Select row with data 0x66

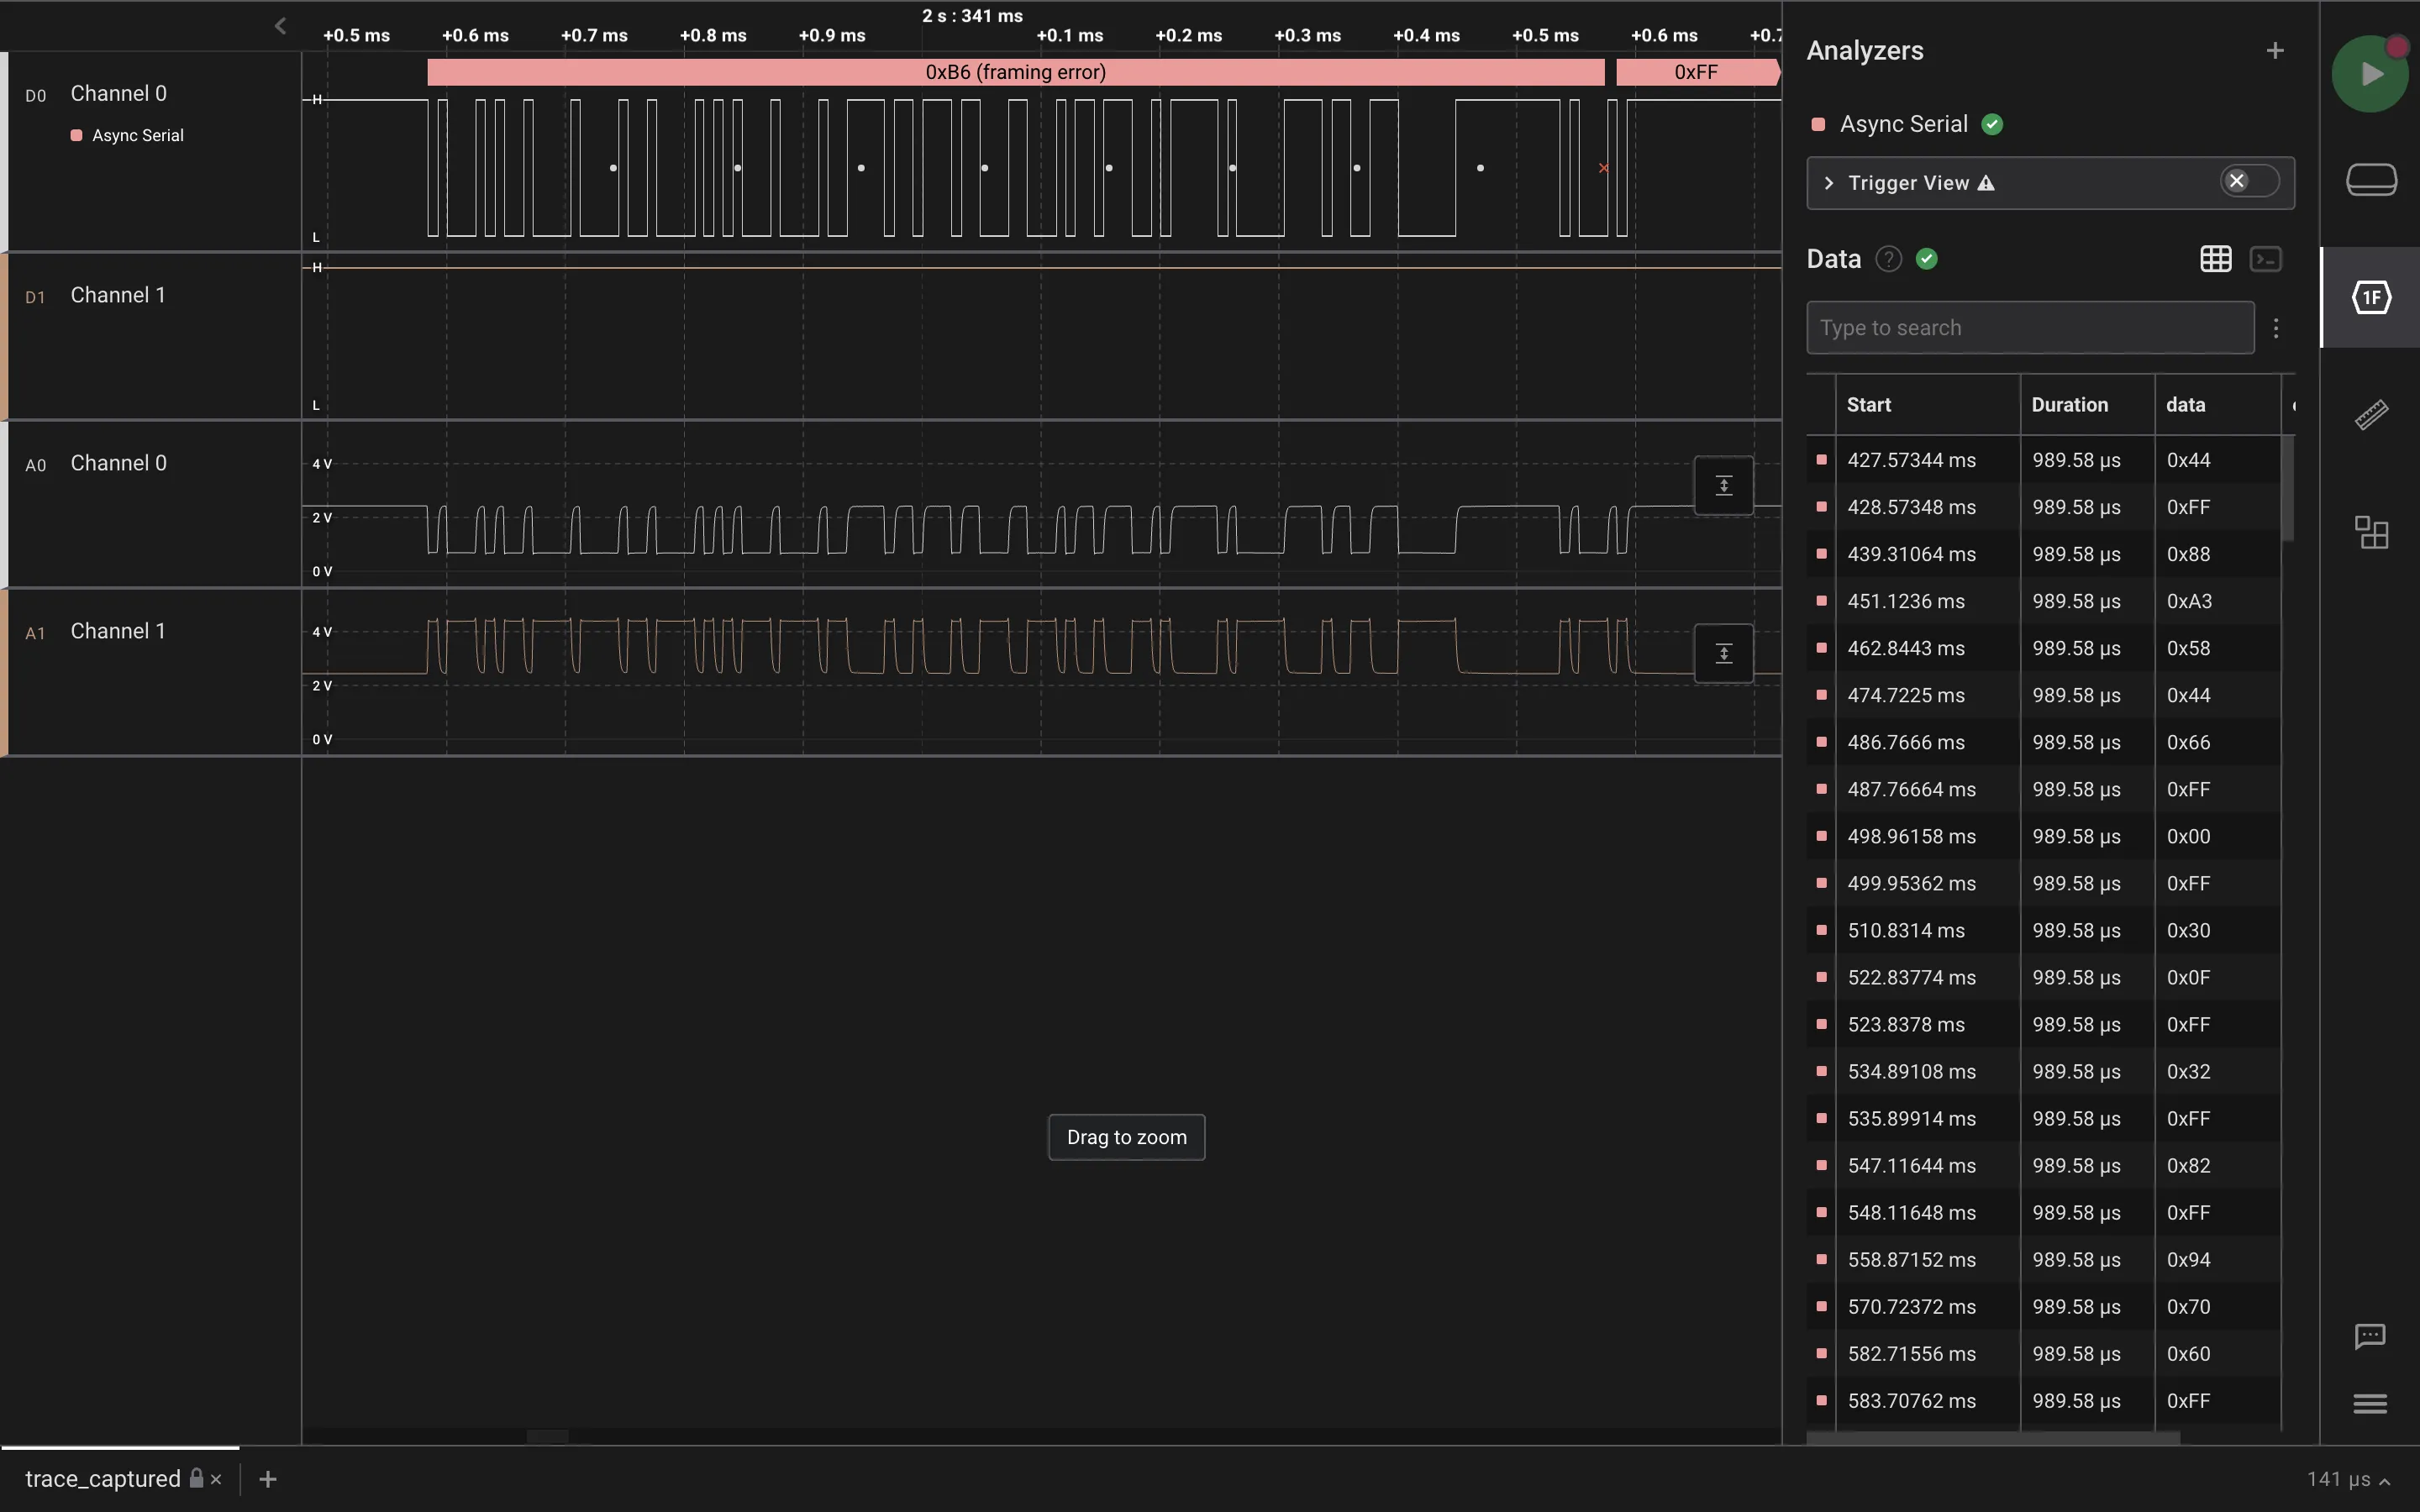pyautogui.click(x=2044, y=742)
